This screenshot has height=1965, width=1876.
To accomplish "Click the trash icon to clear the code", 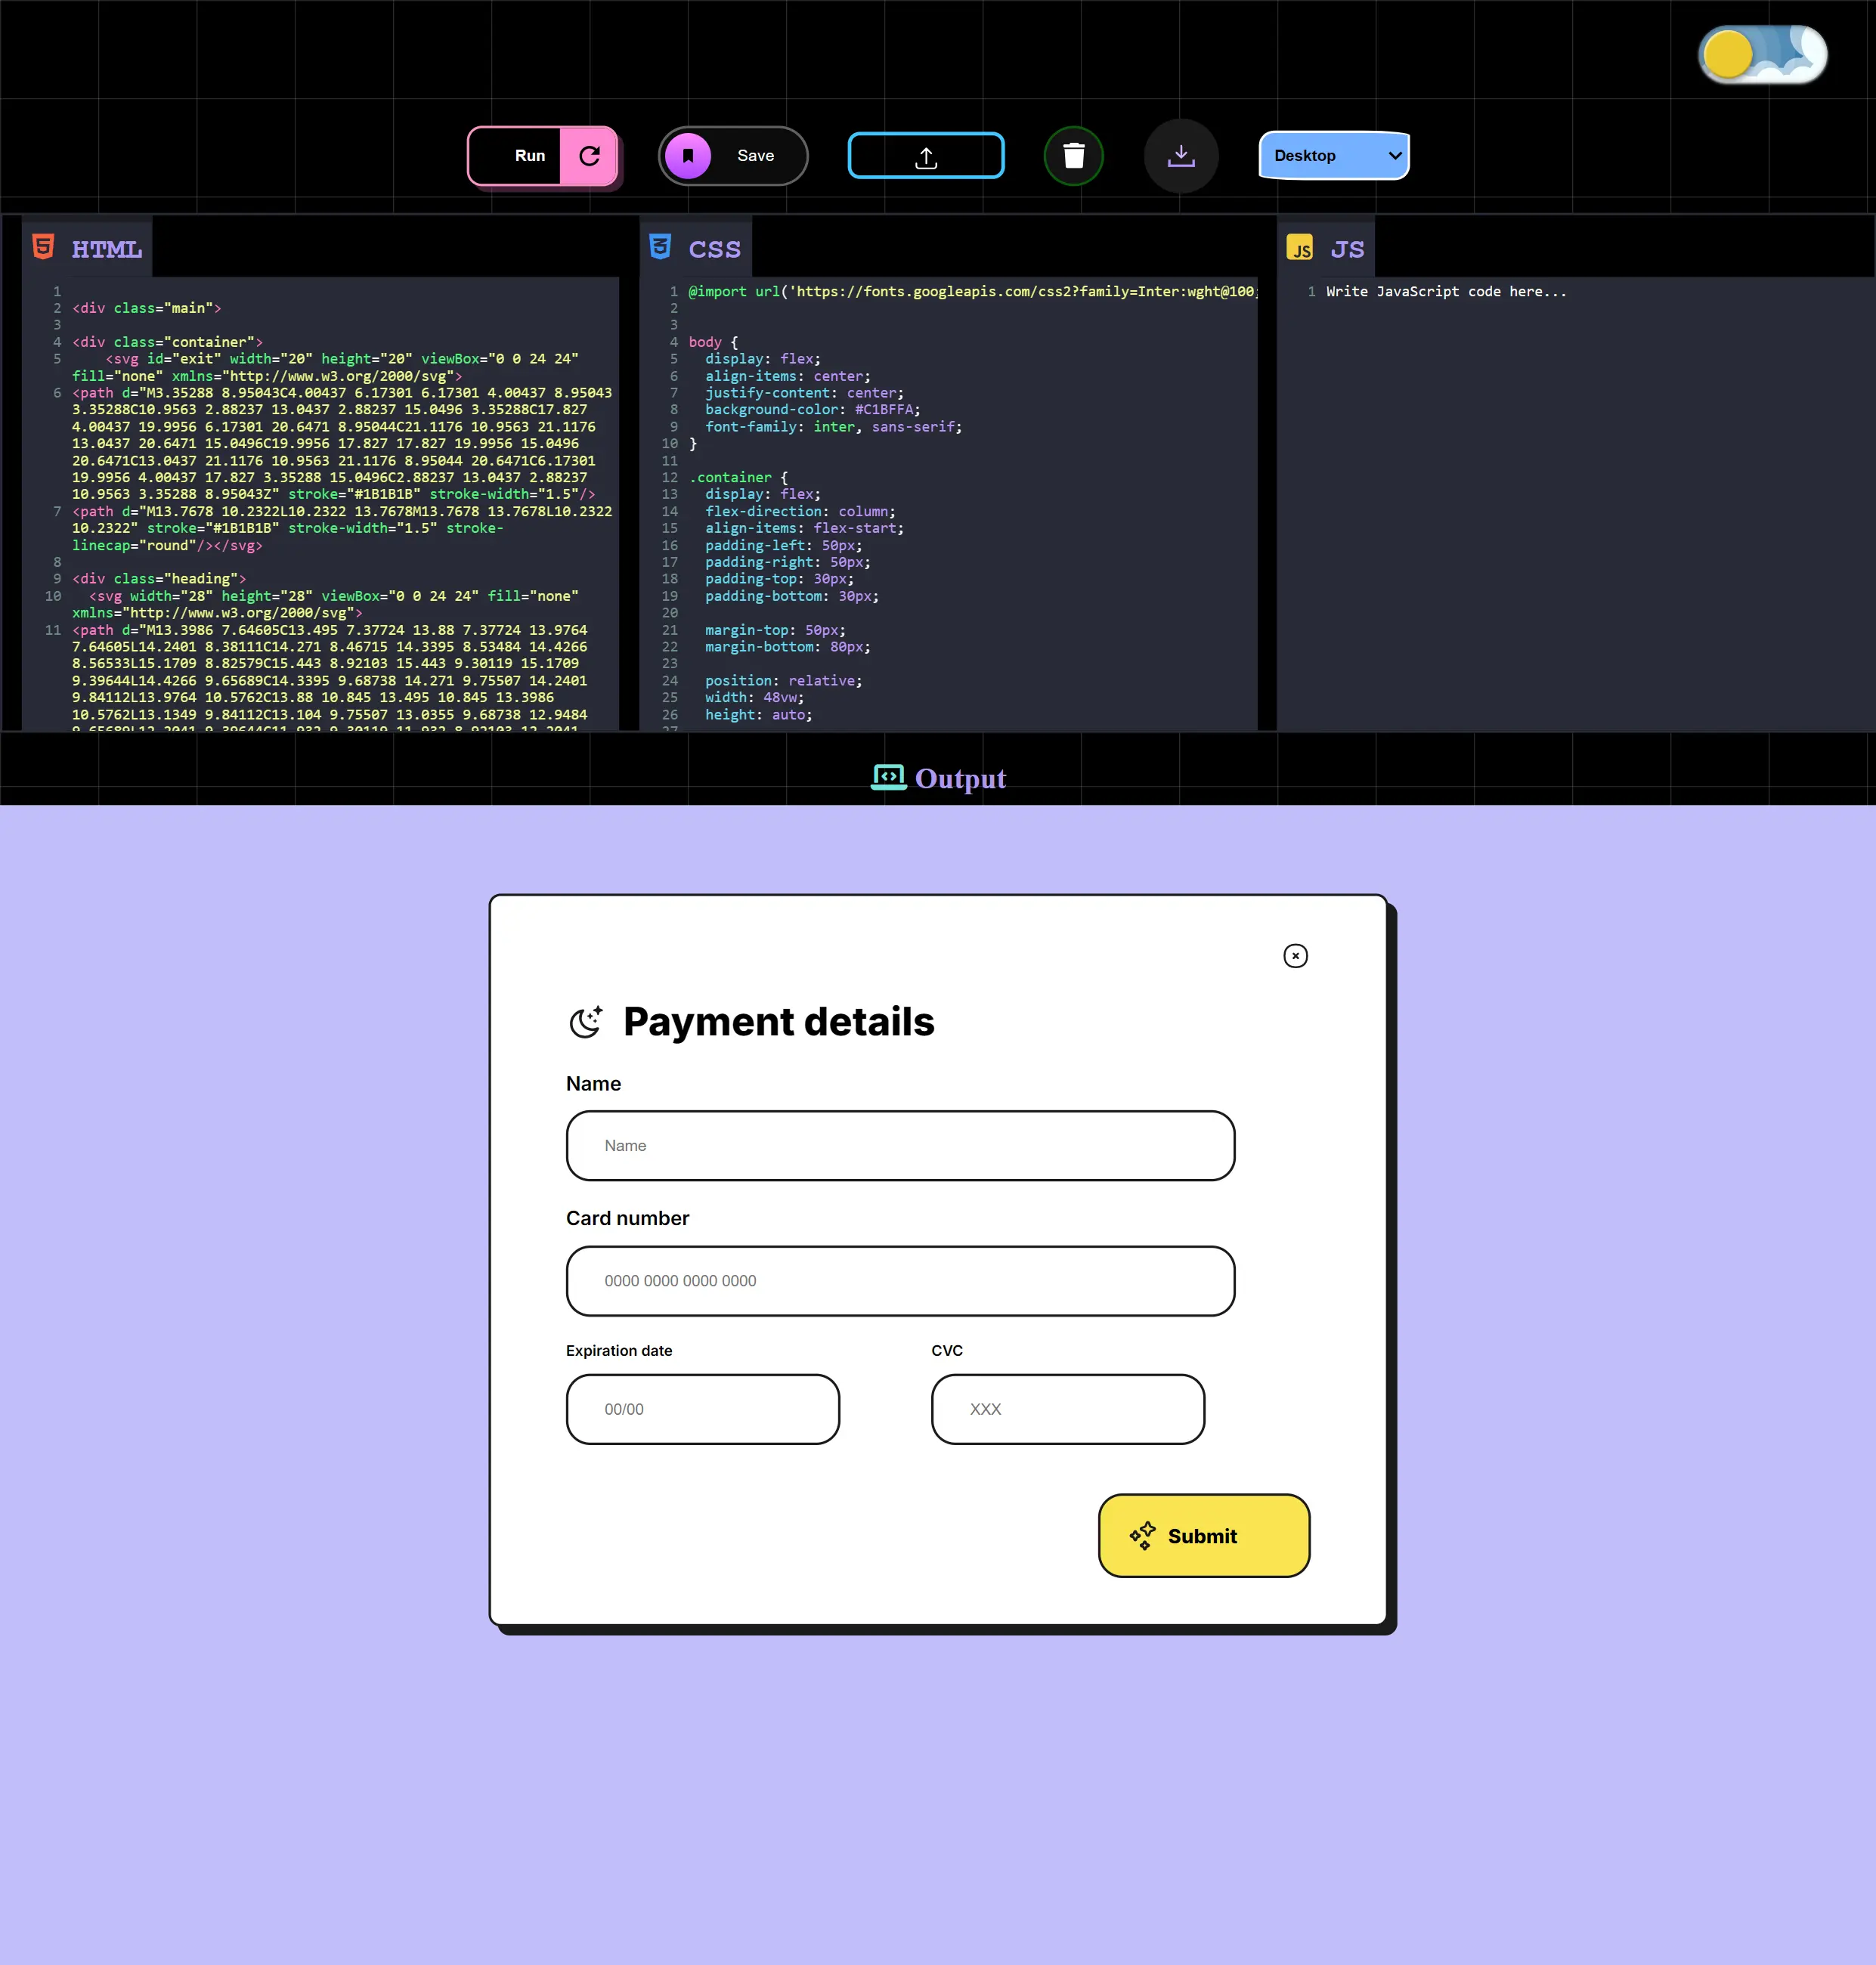I will (x=1074, y=155).
